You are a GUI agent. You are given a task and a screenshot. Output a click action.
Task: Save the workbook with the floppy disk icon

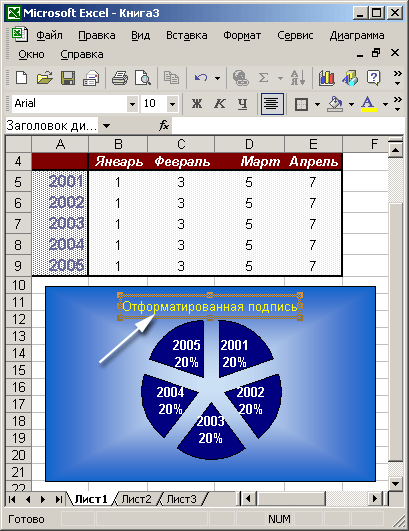pyautogui.click(x=68, y=78)
